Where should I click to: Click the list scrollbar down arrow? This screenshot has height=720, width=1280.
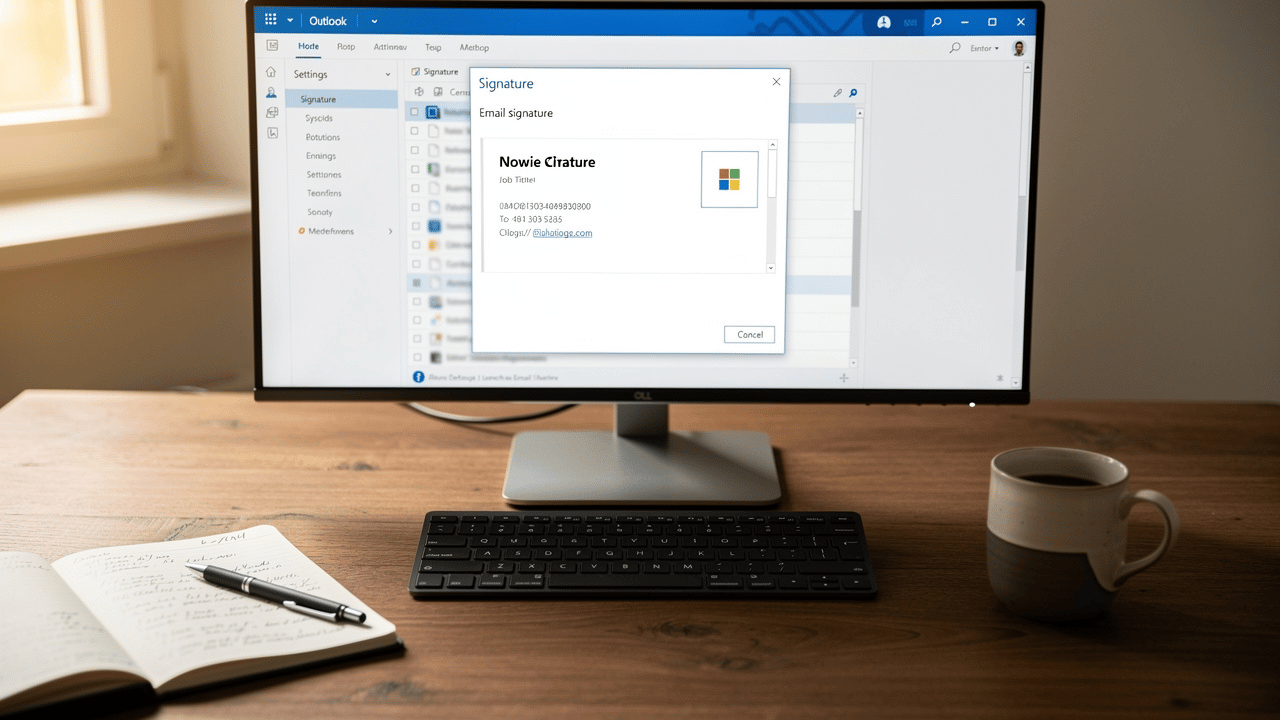[853, 362]
